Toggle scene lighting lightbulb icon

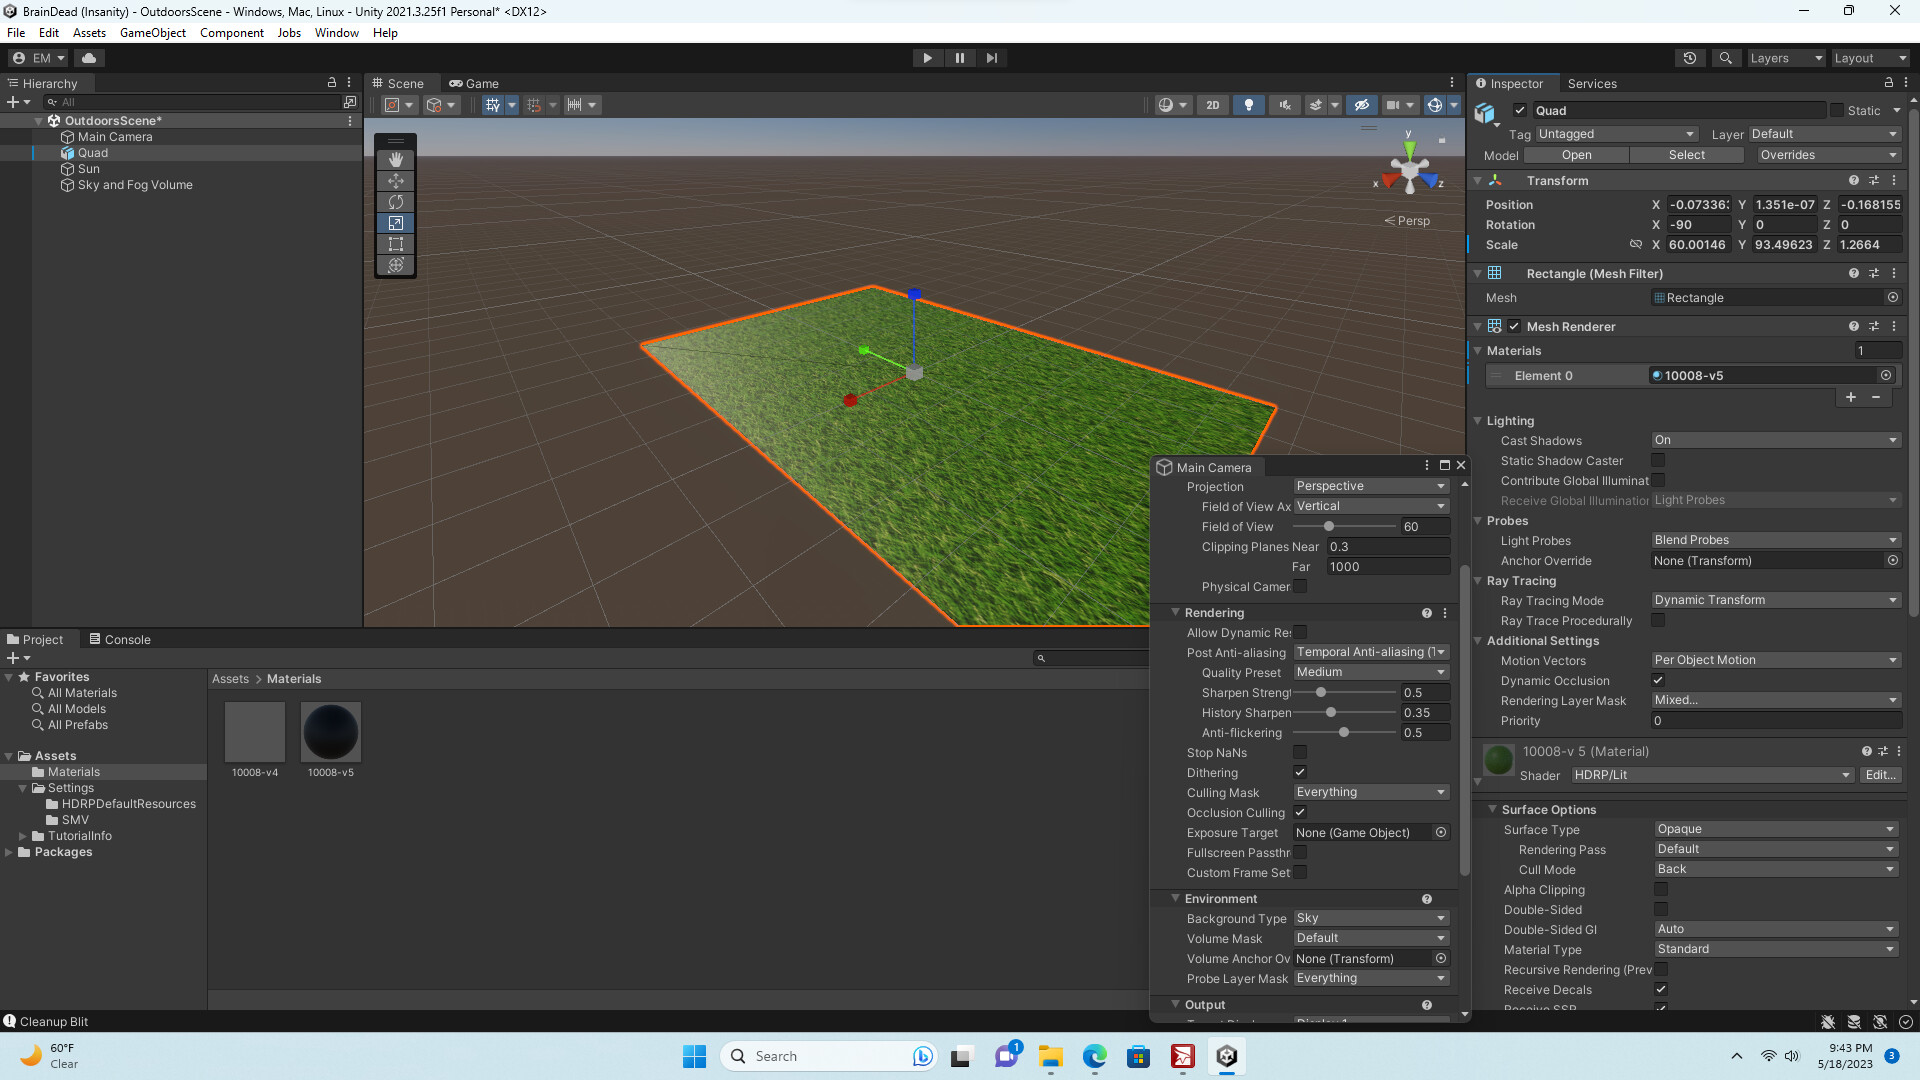tap(1248, 105)
